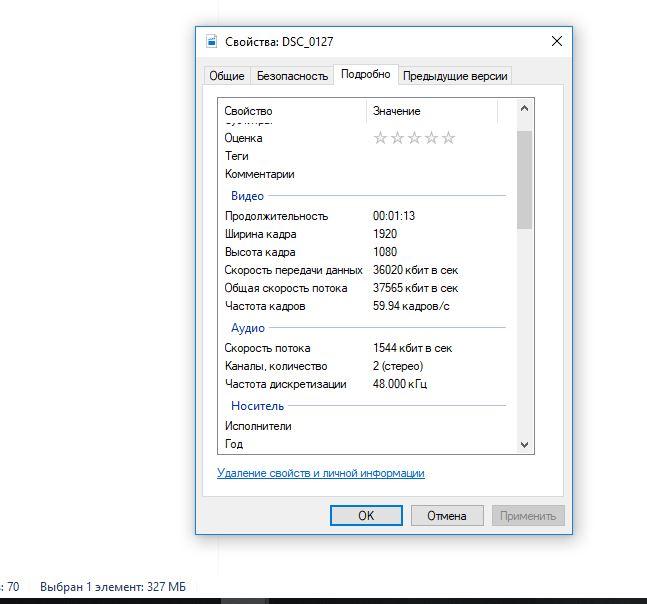This screenshot has height=604, width=647.
Task: Click the 1080 height value
Action: pos(385,252)
